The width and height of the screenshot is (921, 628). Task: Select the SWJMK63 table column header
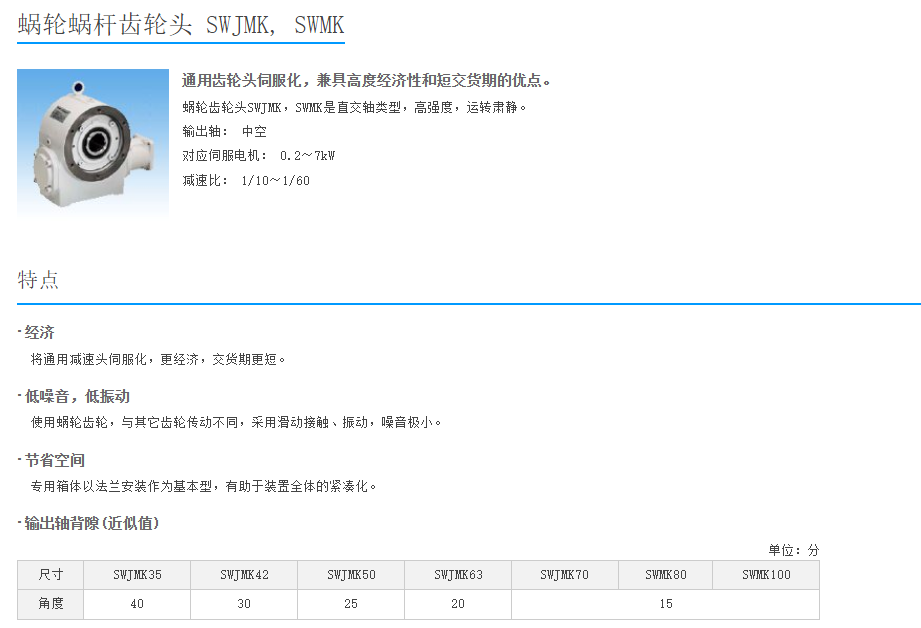point(458,575)
